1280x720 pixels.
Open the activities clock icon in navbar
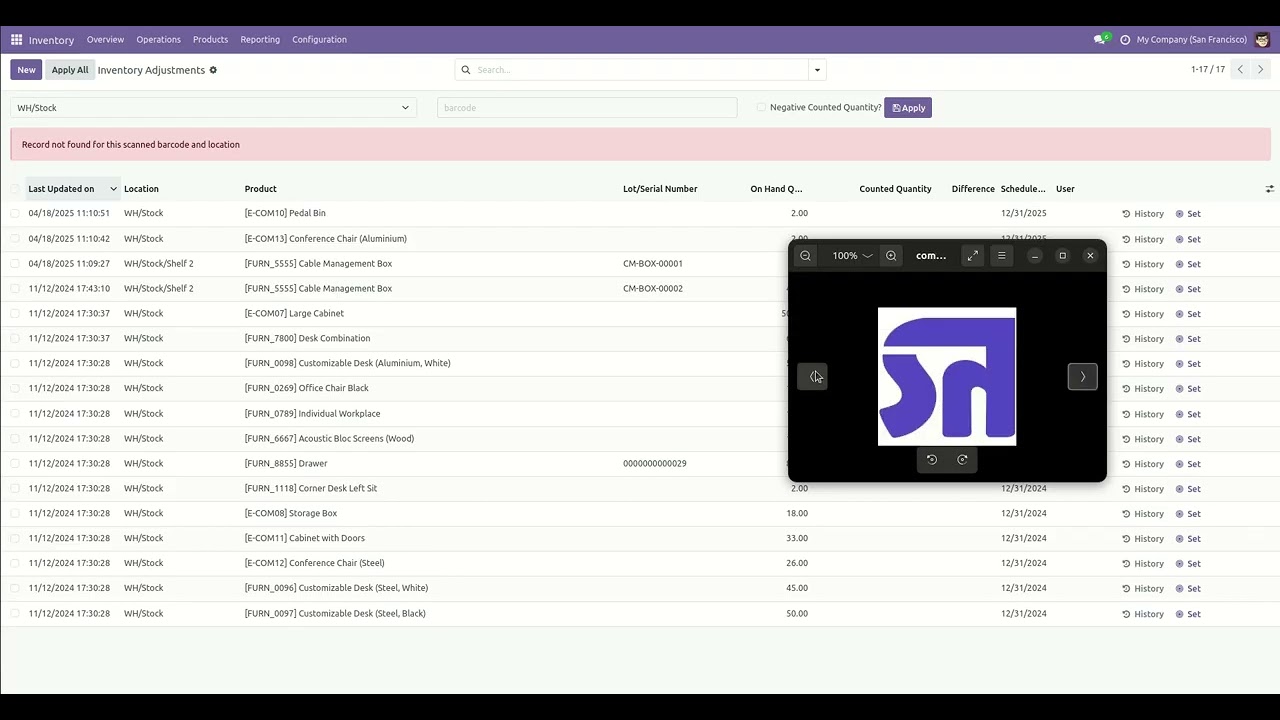click(1125, 40)
